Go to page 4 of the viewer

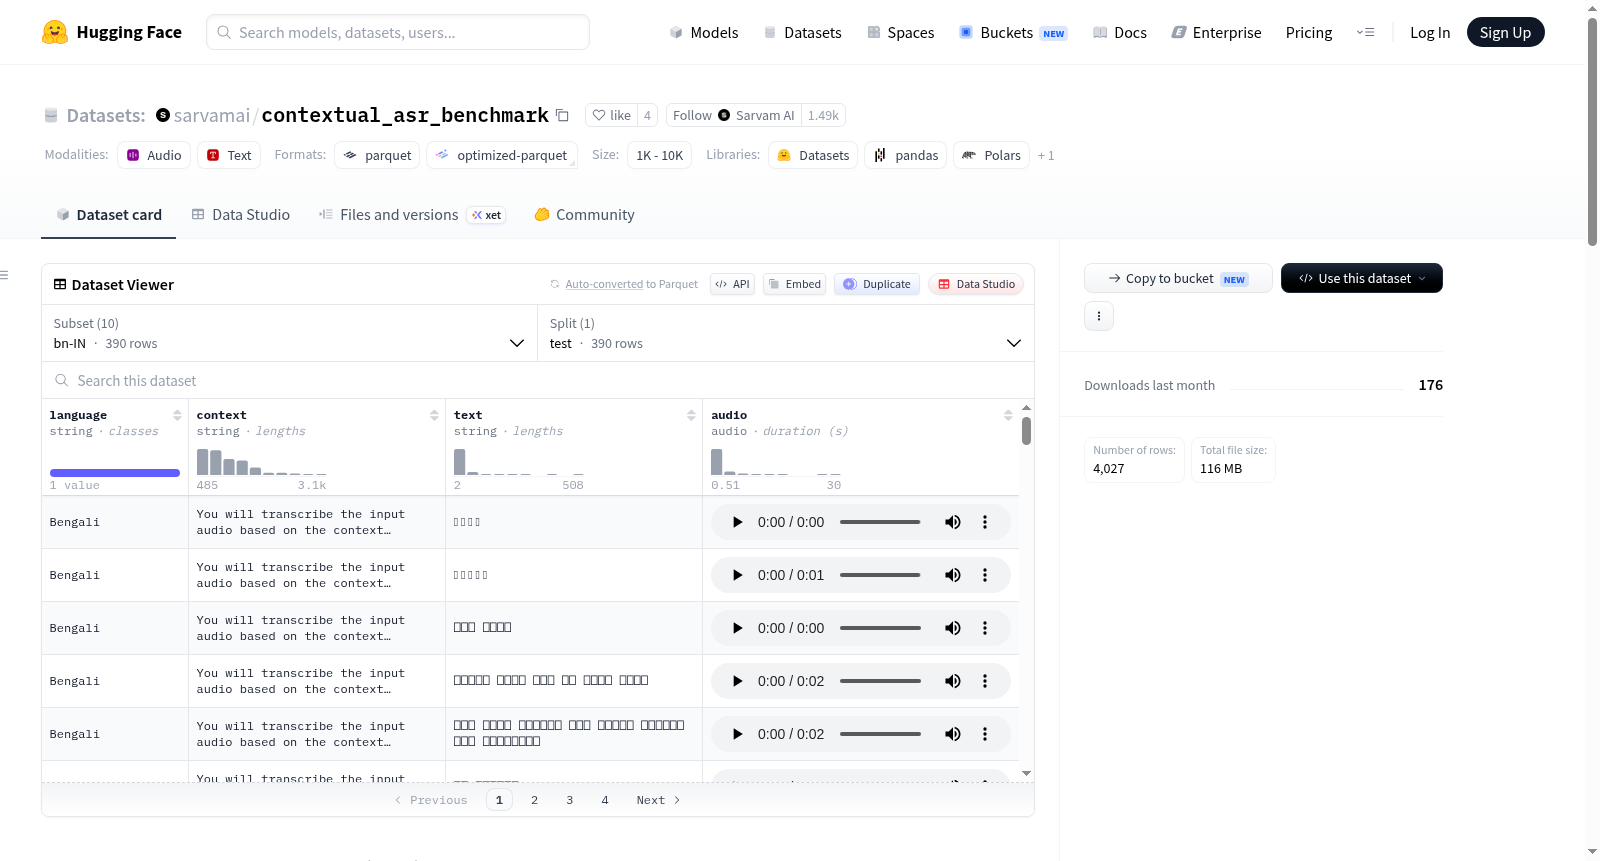click(x=605, y=800)
